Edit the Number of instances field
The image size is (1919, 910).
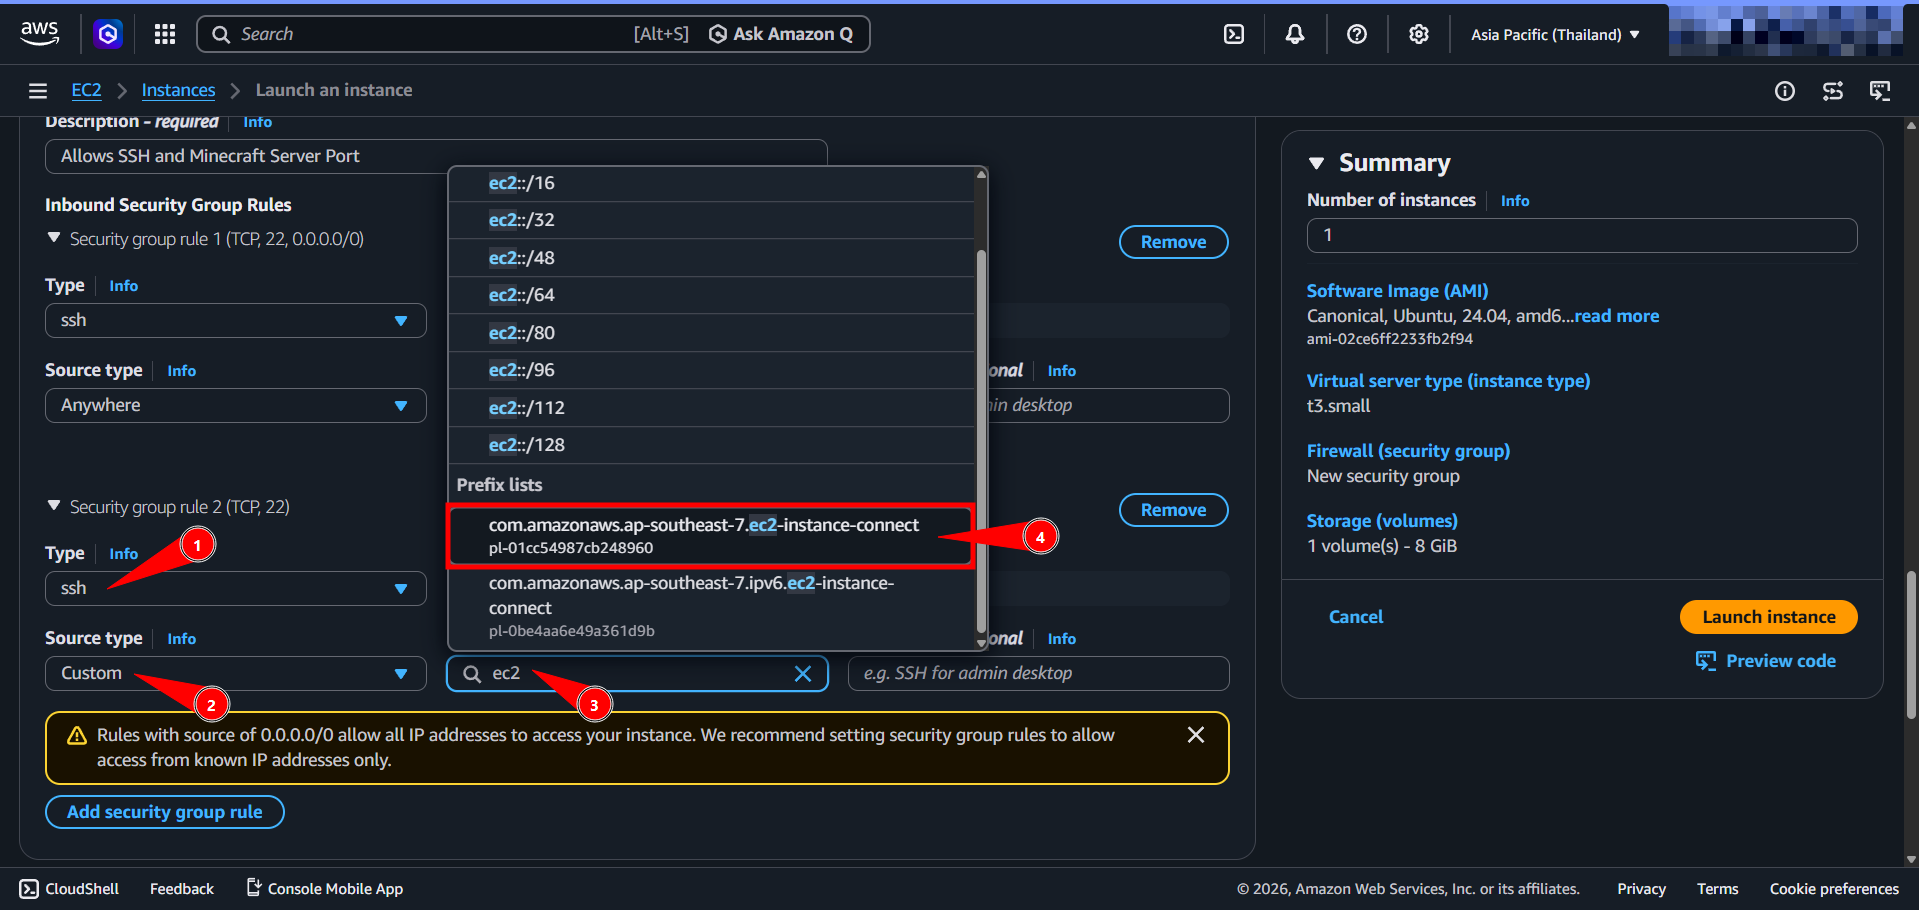point(1582,236)
